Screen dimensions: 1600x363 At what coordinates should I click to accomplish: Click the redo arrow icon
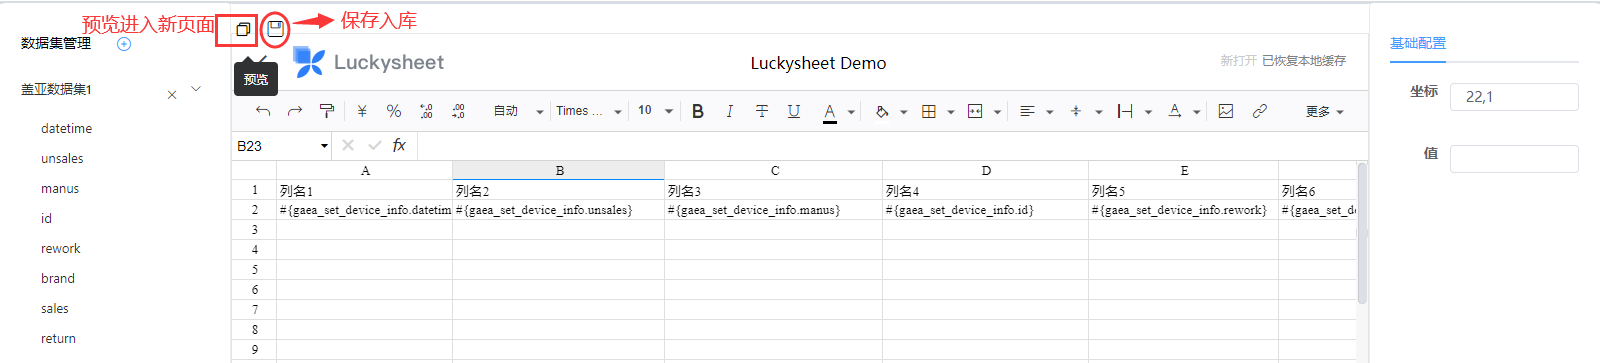(x=295, y=111)
